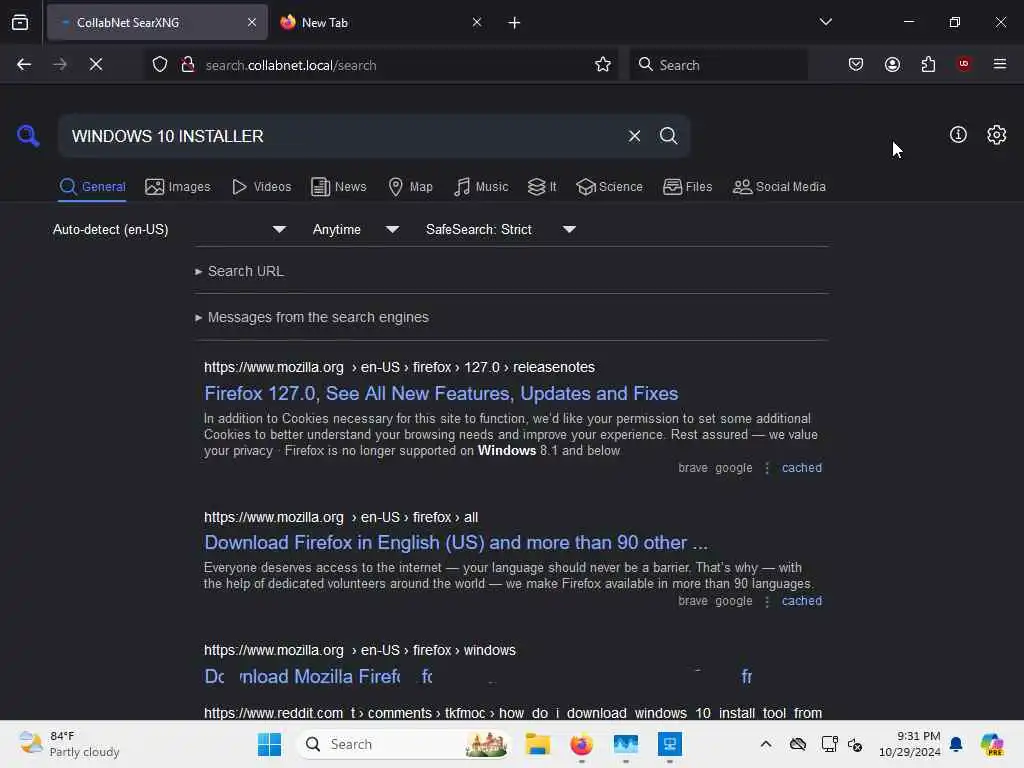The height and width of the screenshot is (768, 1024).
Task: Select the Map search category
Action: point(410,187)
